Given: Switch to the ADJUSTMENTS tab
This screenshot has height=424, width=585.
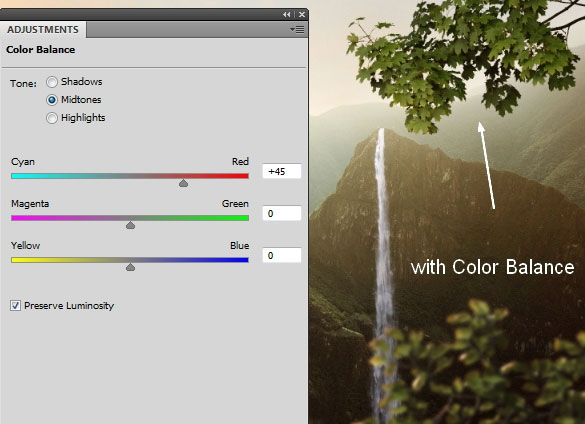Looking at the screenshot, I should point(43,29).
